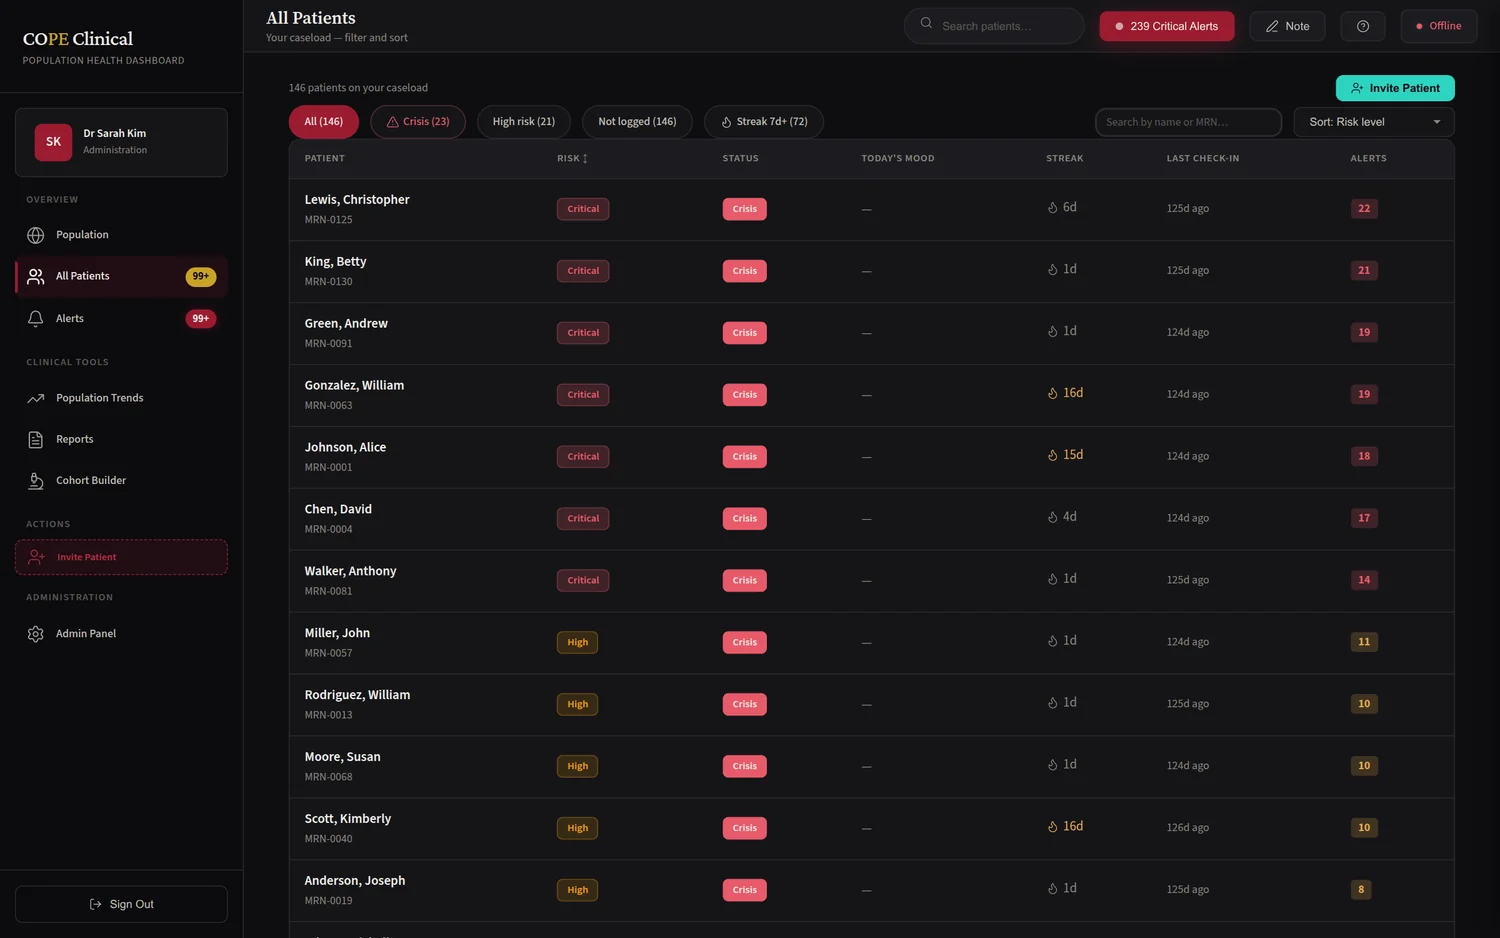Image resolution: width=1500 pixels, height=938 pixels.
Task: Go to Population in sidebar
Action: [121, 235]
